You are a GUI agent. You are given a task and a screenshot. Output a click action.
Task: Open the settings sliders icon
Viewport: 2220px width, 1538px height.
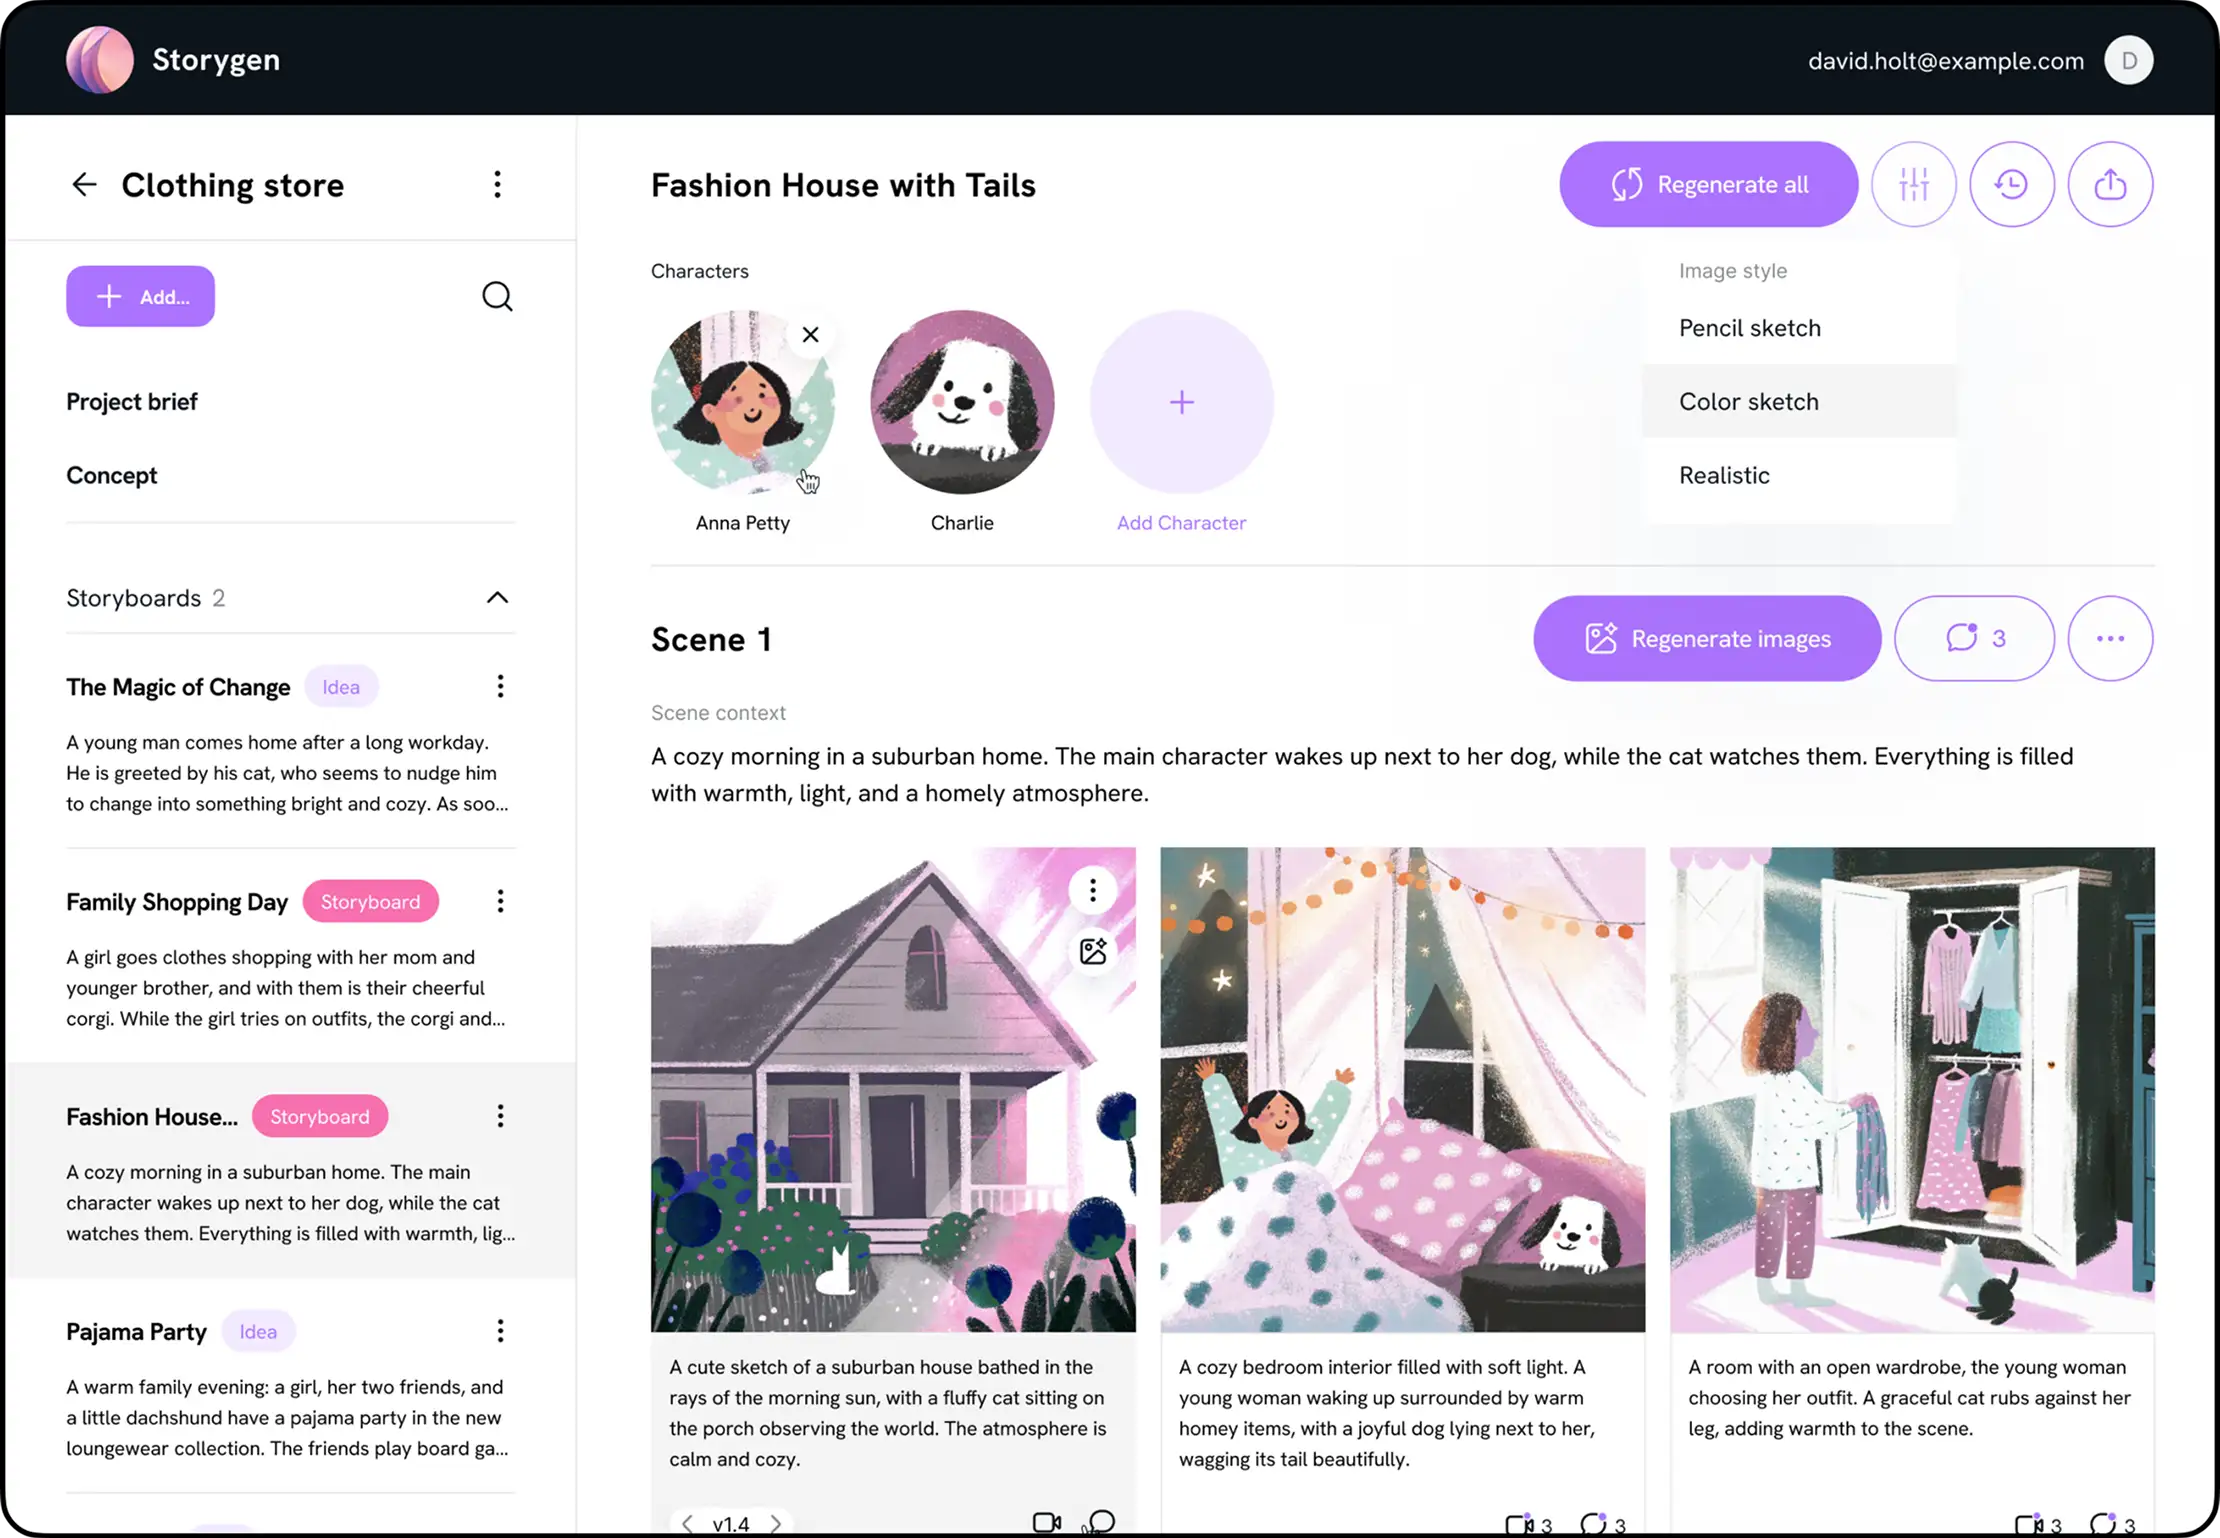coord(1913,184)
